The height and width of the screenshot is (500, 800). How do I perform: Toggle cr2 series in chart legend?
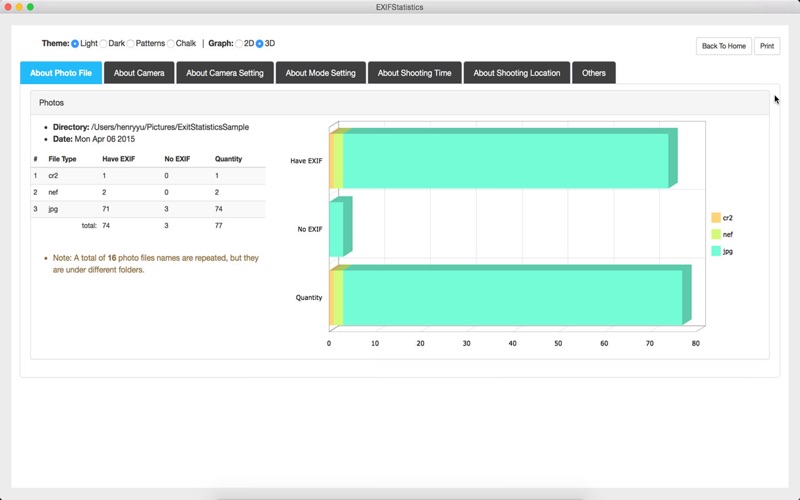click(722, 218)
